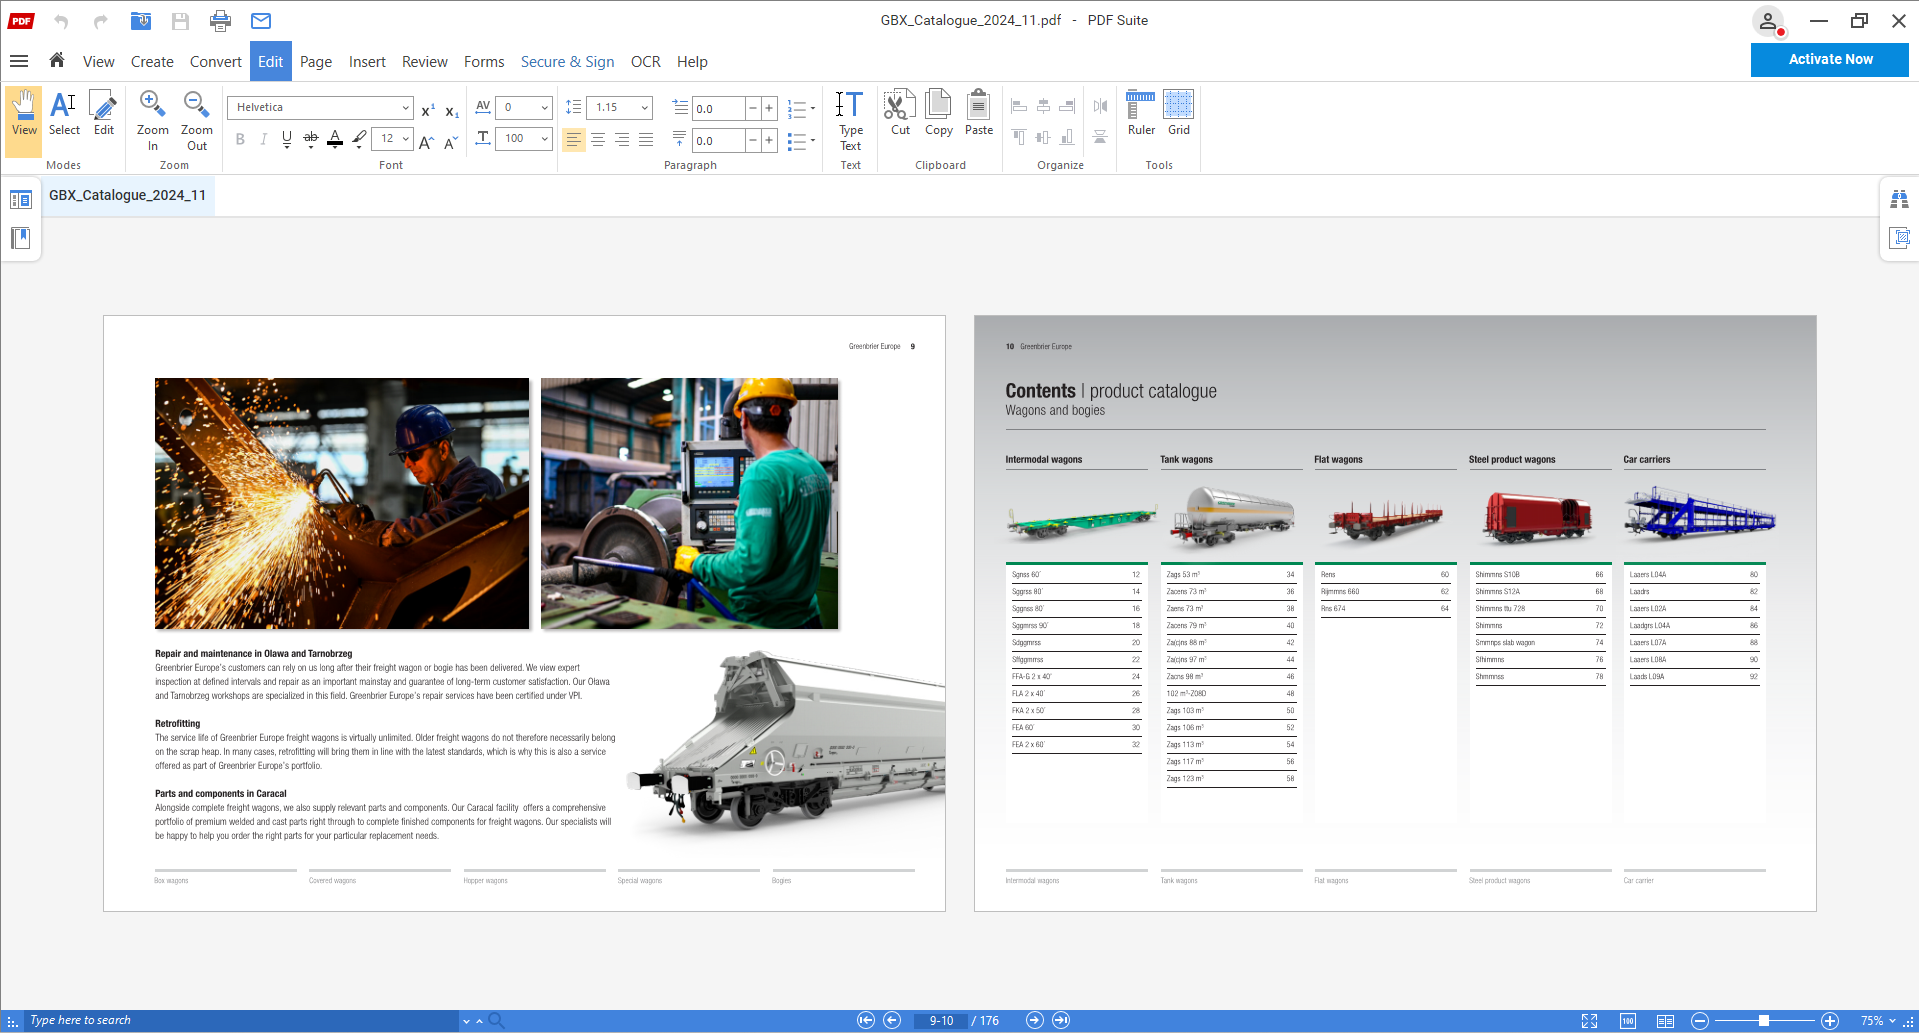The height and width of the screenshot is (1033, 1919).
Task: Open the page thumbnails panel
Action: point(21,199)
